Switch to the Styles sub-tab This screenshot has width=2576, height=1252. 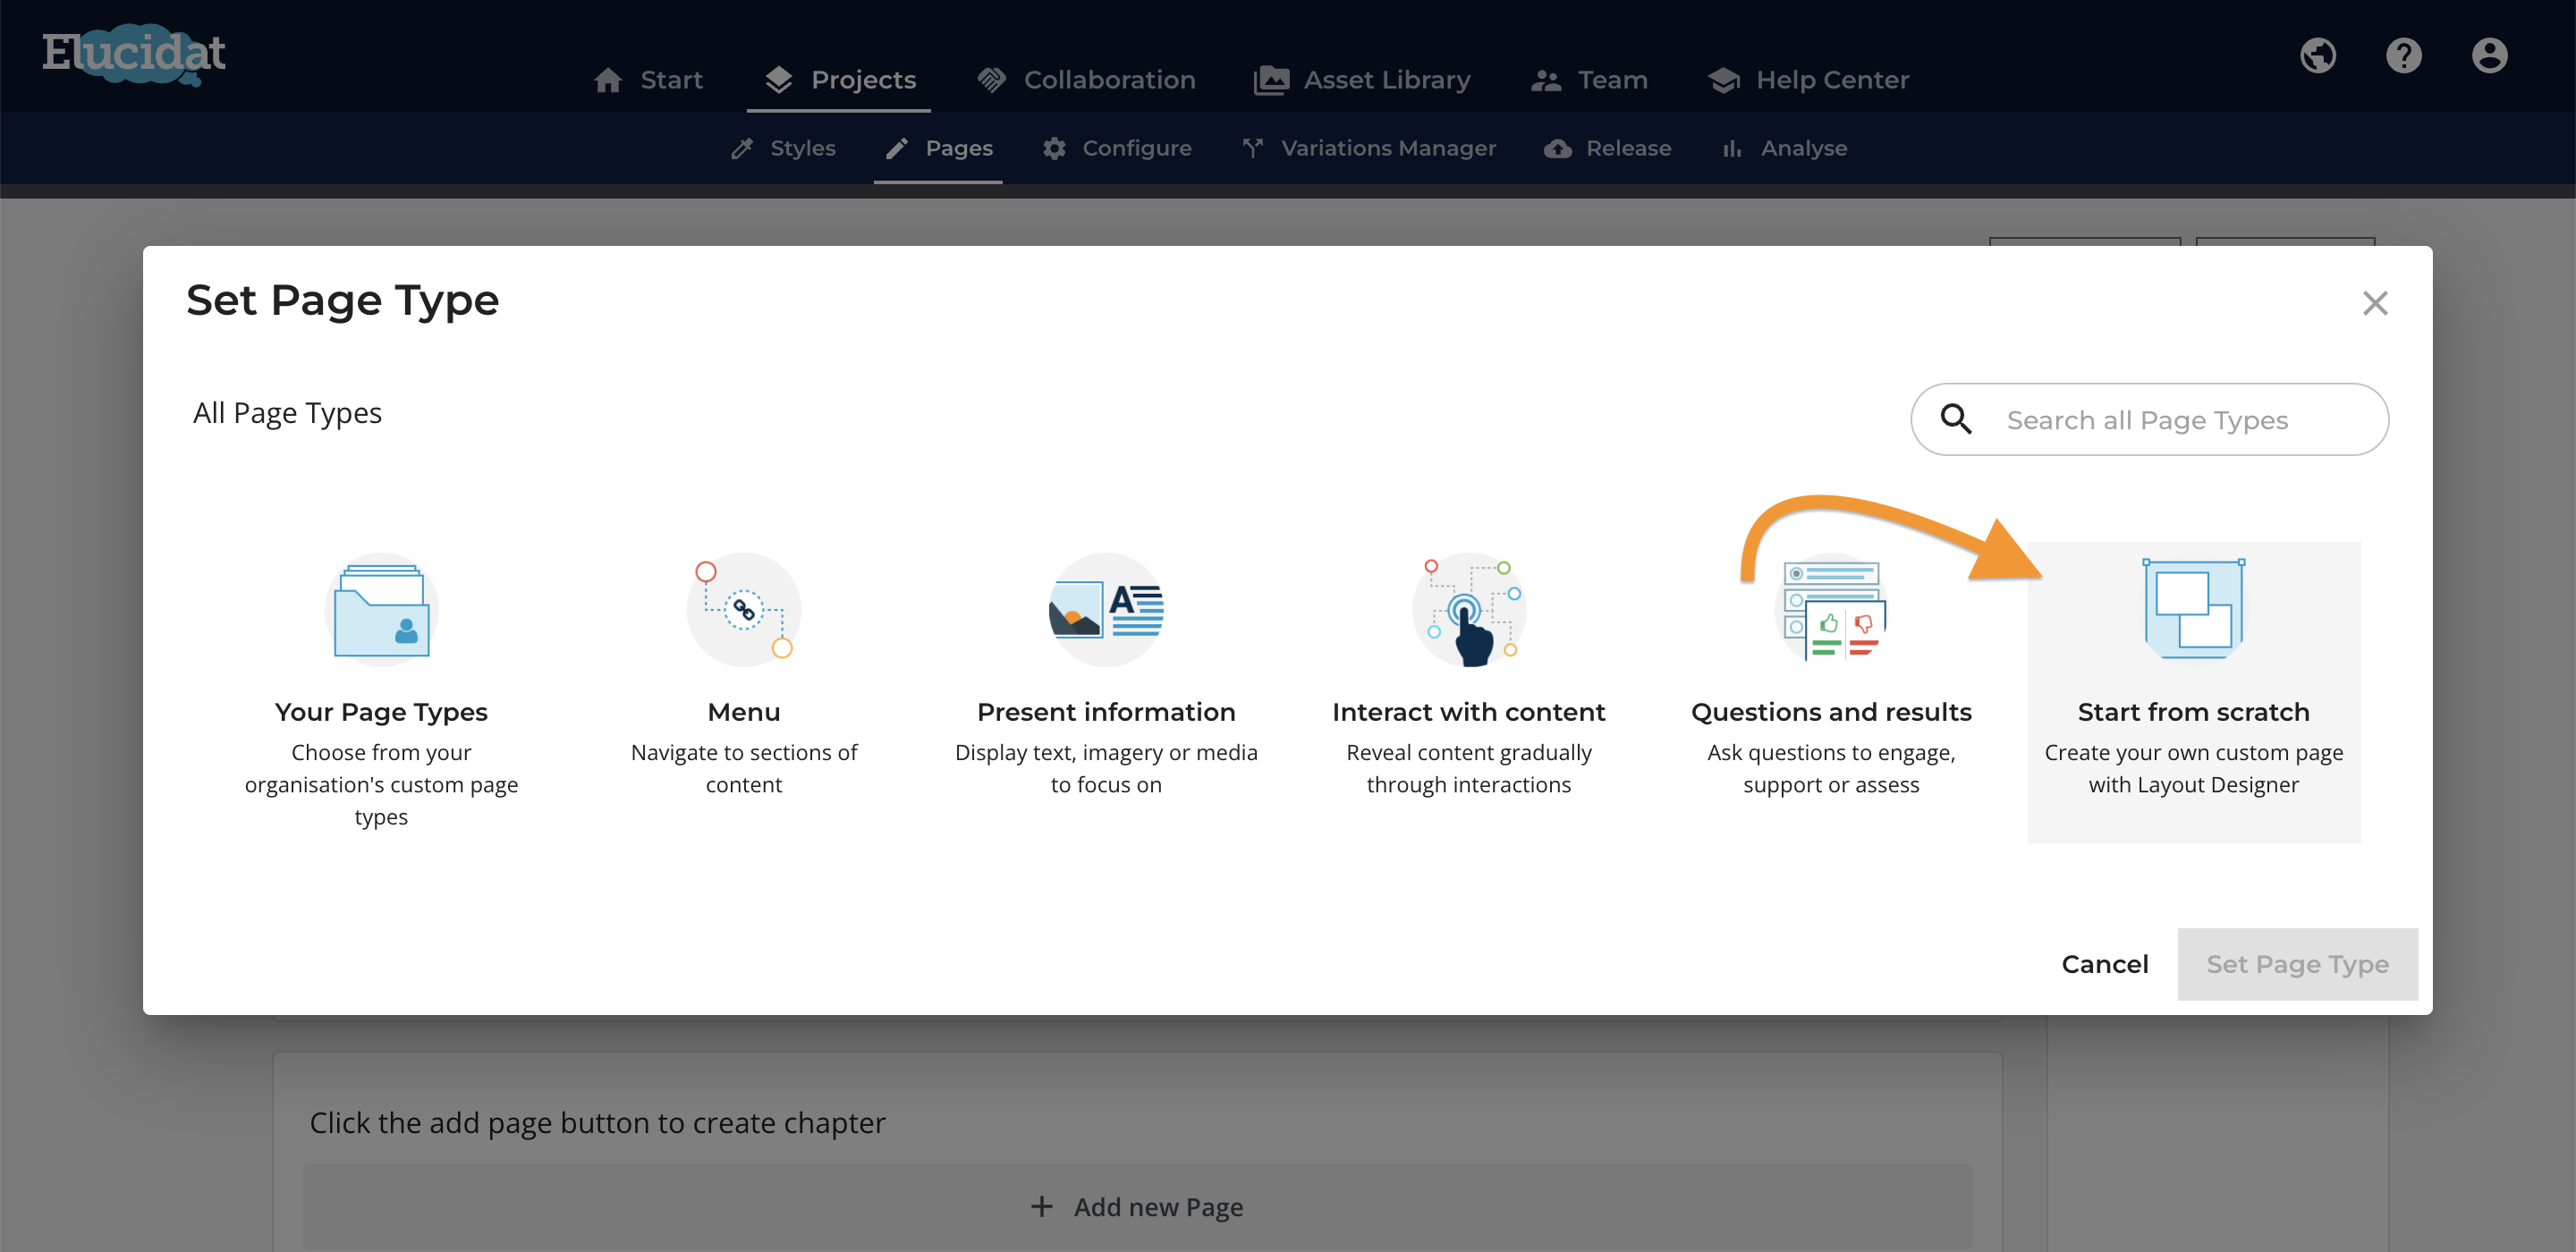[x=783, y=148]
